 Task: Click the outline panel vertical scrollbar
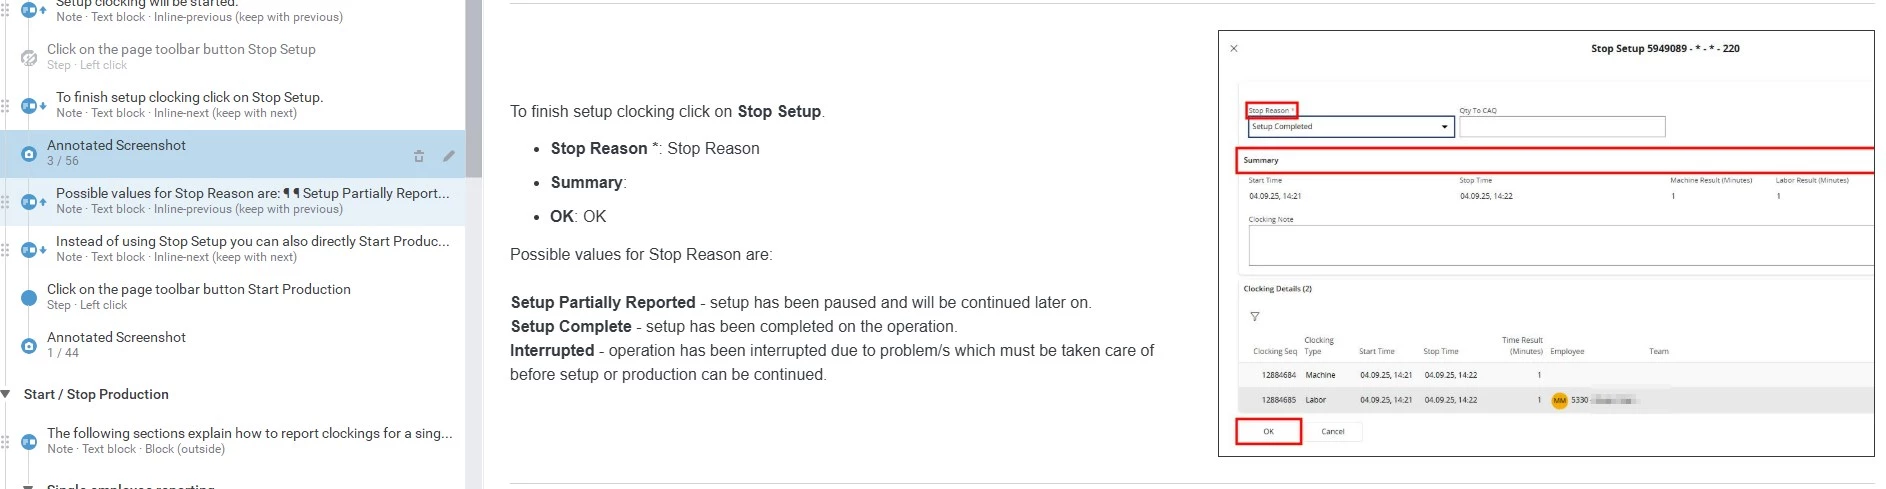[473, 88]
